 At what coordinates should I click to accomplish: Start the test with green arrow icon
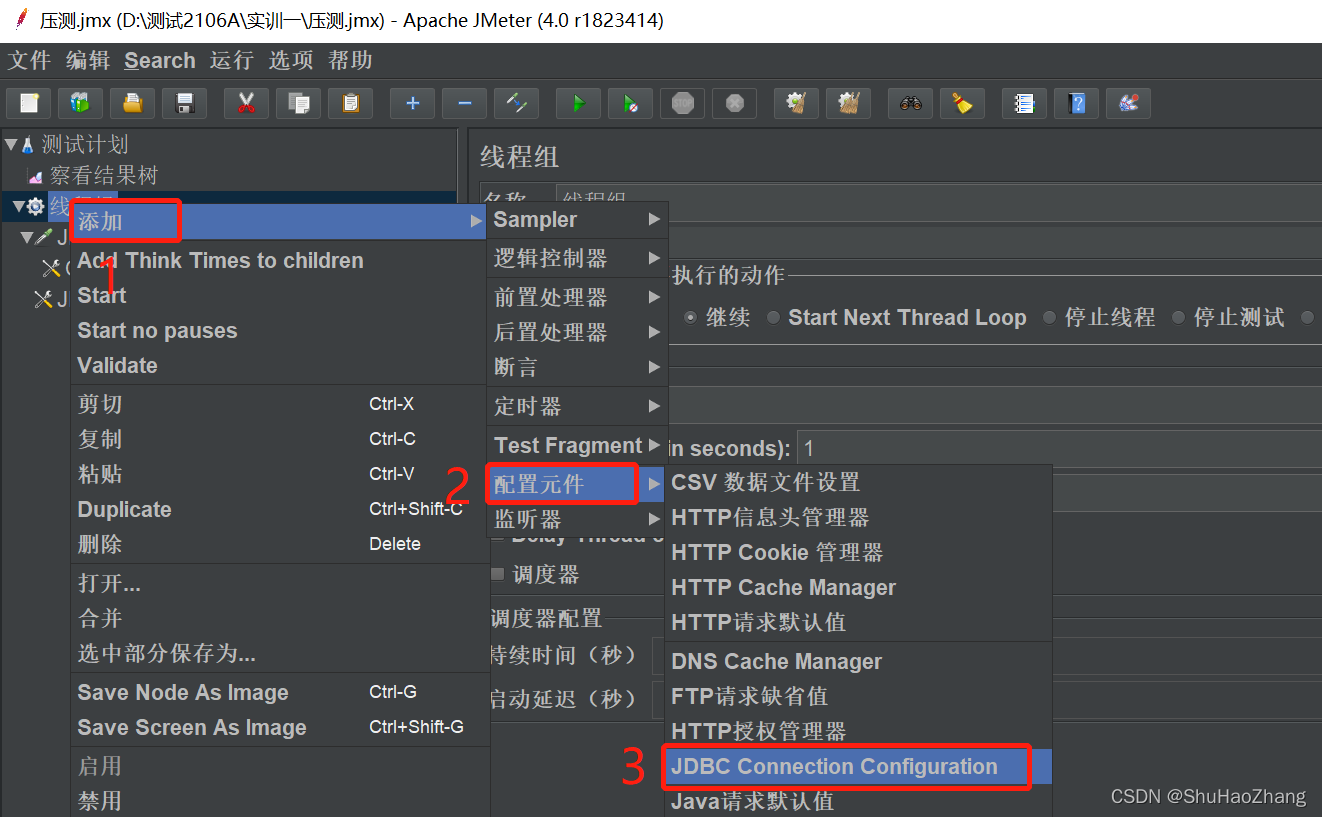tap(578, 103)
